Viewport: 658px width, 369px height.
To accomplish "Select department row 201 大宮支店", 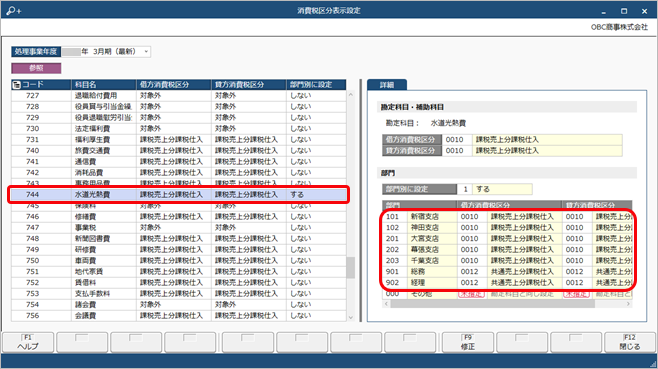I will 507,238.
